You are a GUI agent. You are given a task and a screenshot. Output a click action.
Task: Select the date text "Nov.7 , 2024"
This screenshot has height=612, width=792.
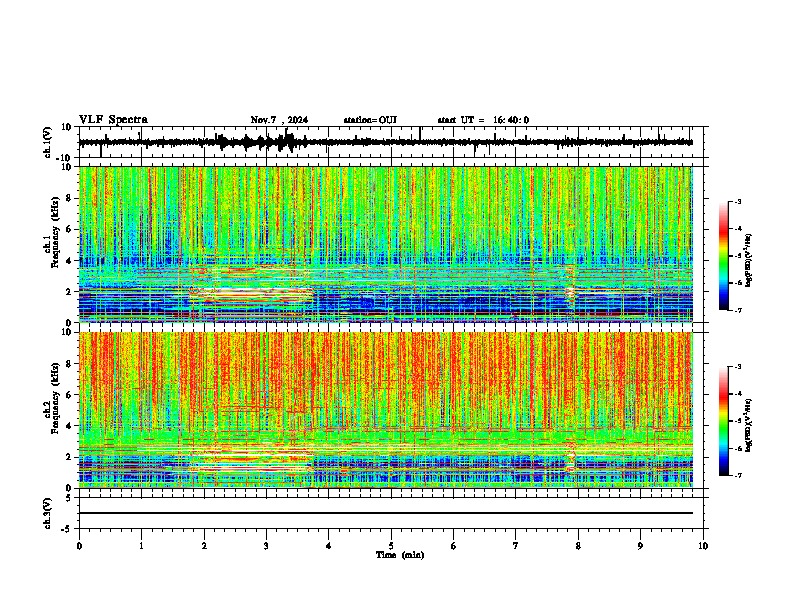tap(279, 120)
